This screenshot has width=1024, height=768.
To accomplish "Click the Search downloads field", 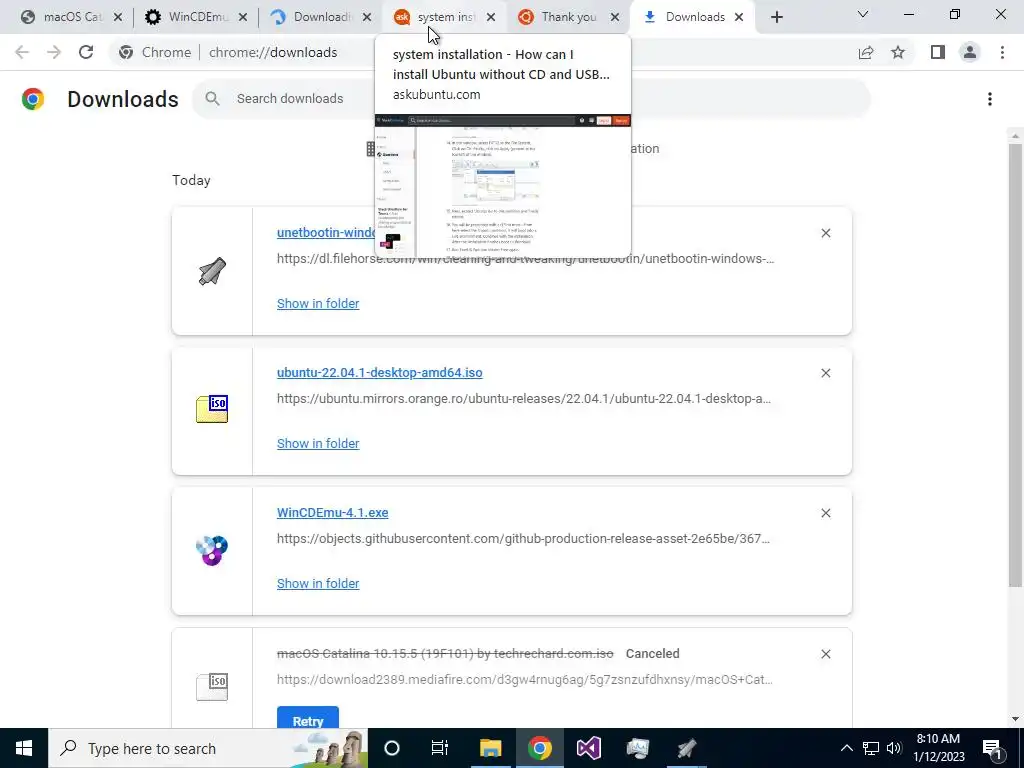I will point(531,99).
